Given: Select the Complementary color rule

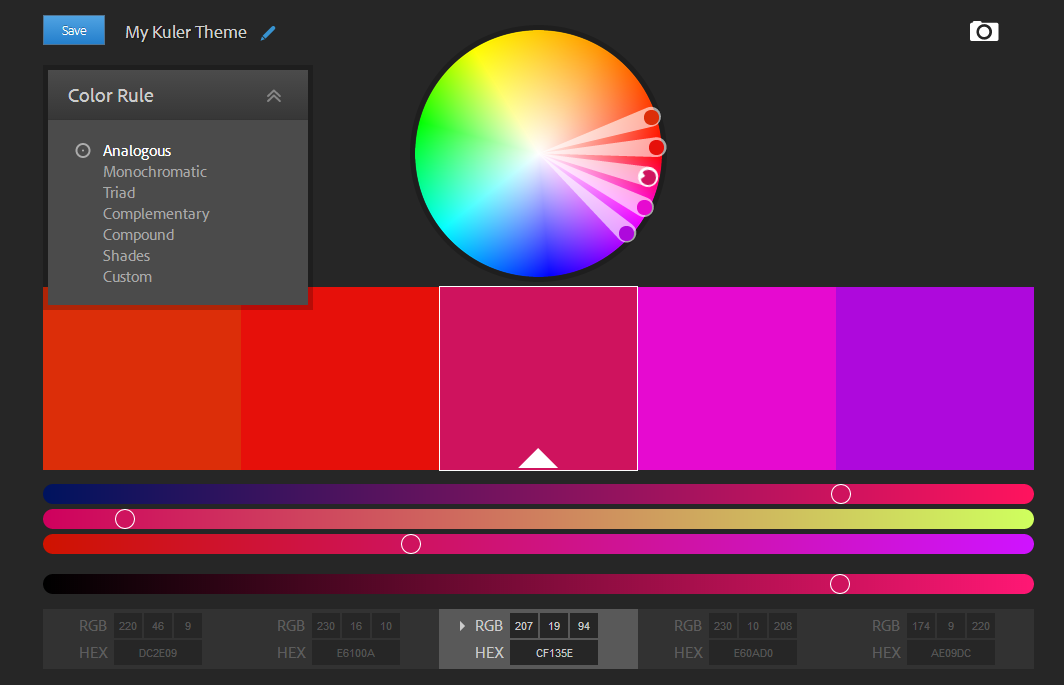Looking at the screenshot, I should point(156,214).
